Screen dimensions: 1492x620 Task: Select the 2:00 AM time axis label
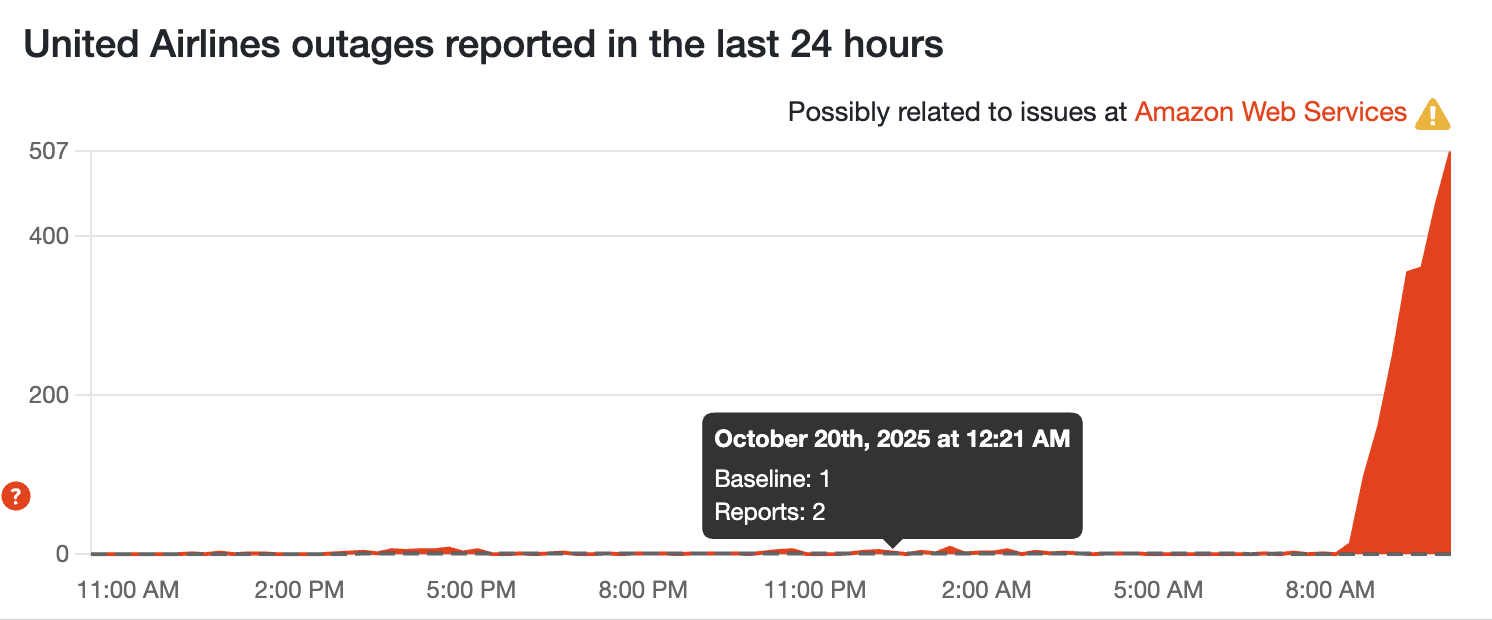[x=986, y=590]
